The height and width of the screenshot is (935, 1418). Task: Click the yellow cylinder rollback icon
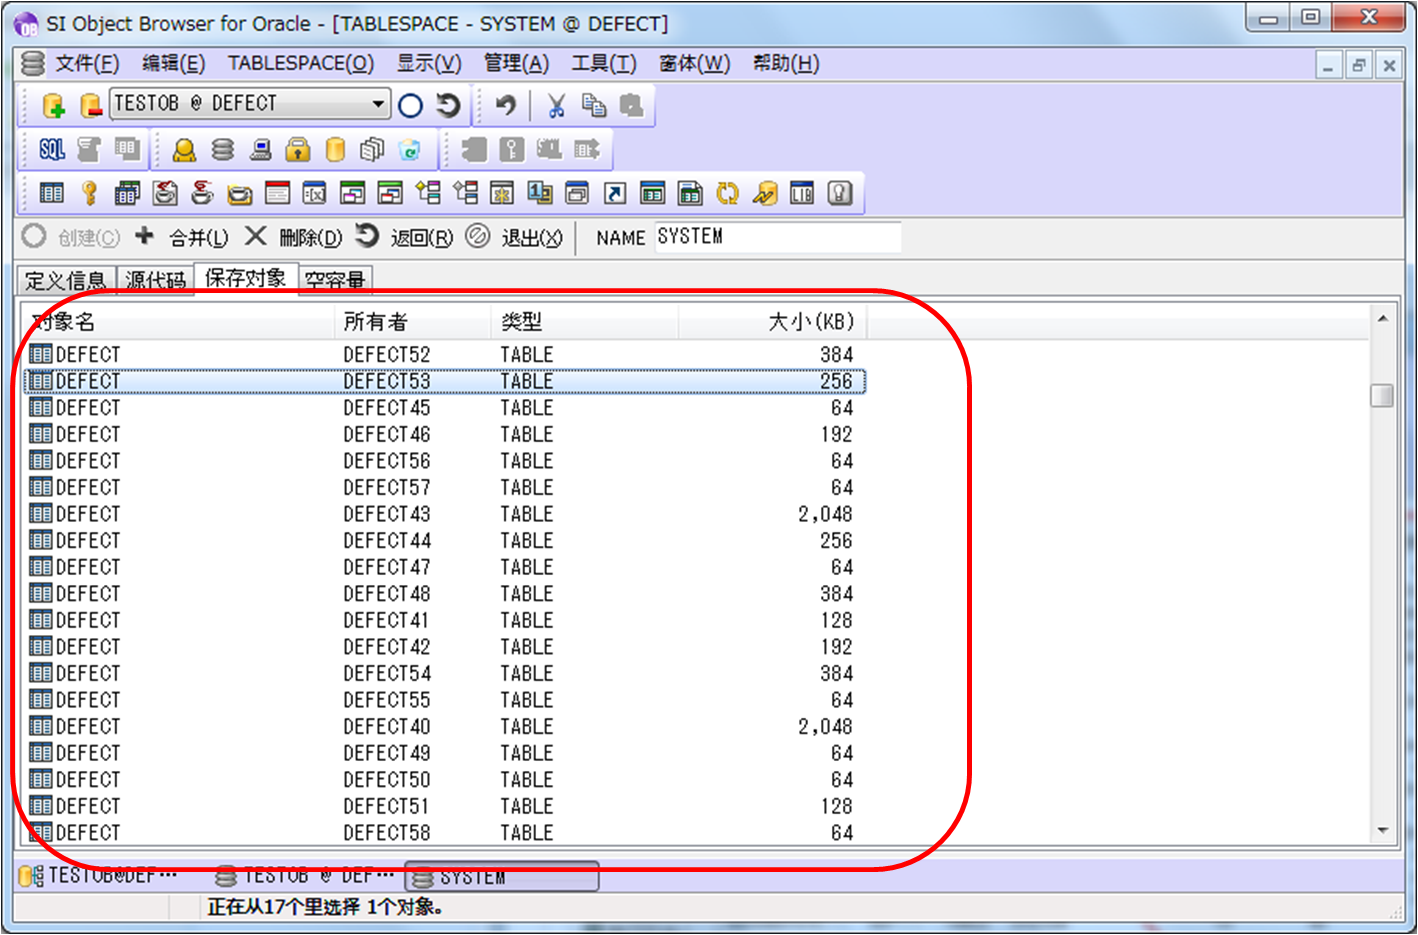336,150
